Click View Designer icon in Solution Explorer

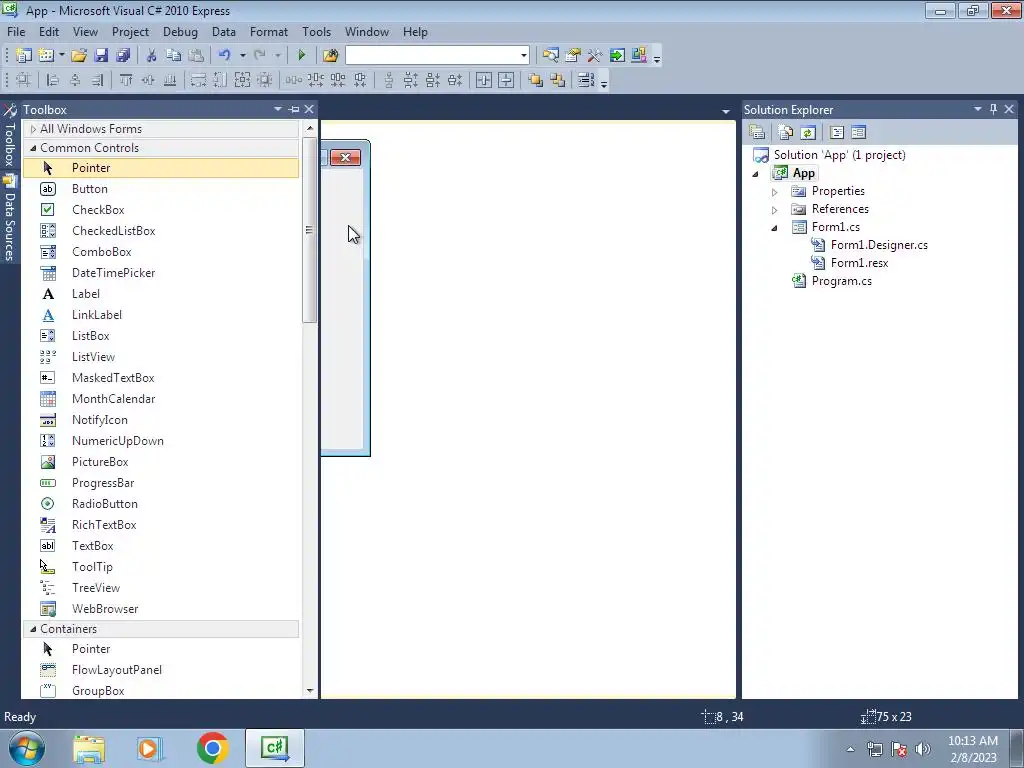pyautogui.click(x=858, y=133)
